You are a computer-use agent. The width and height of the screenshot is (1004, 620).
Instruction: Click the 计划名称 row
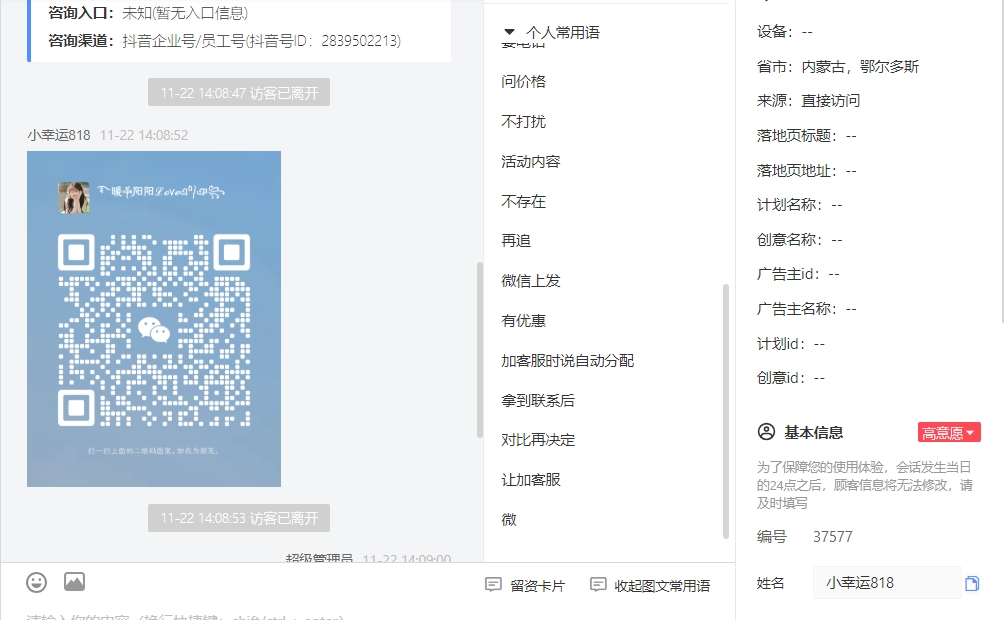click(x=799, y=205)
